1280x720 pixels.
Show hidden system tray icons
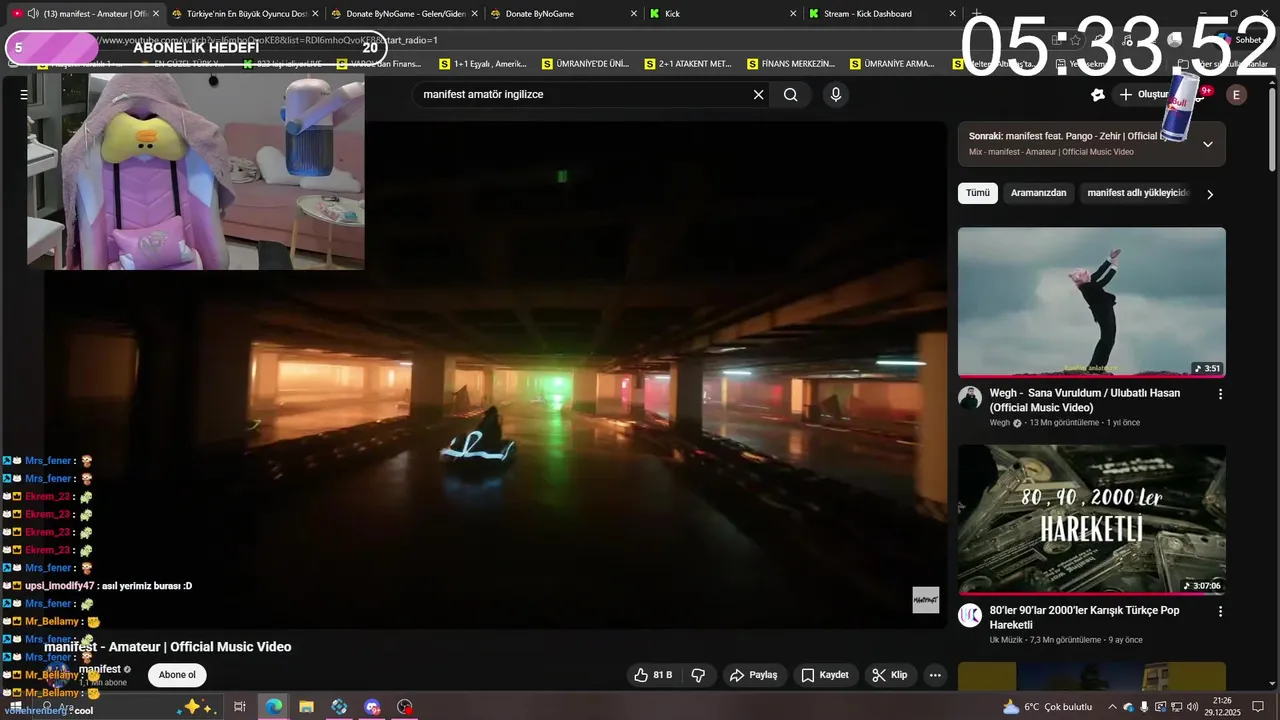point(1112,707)
